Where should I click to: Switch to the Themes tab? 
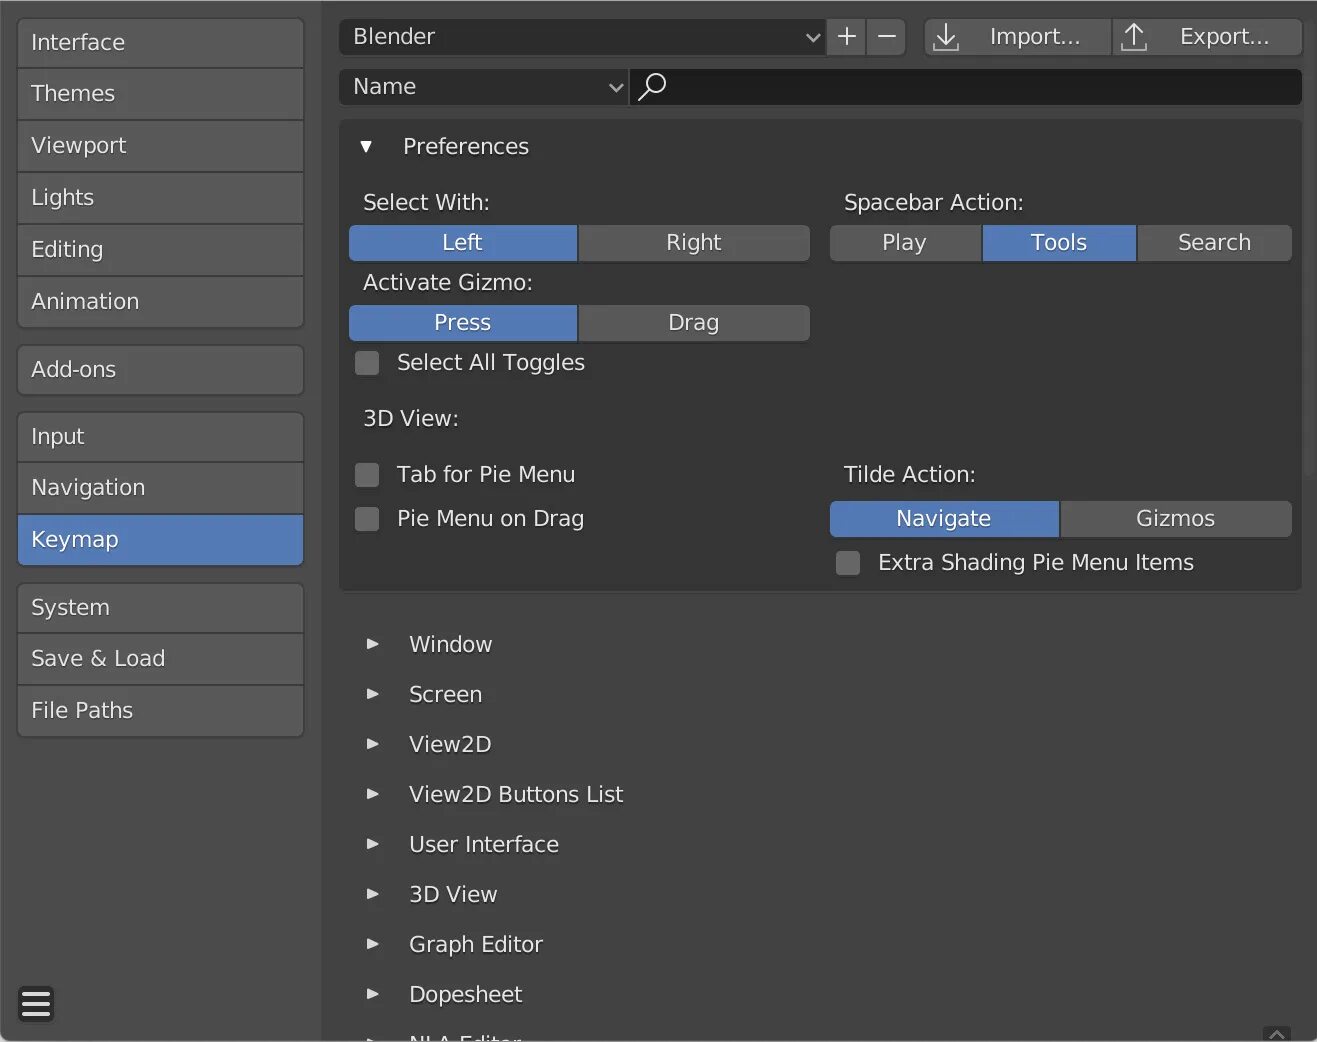160,94
